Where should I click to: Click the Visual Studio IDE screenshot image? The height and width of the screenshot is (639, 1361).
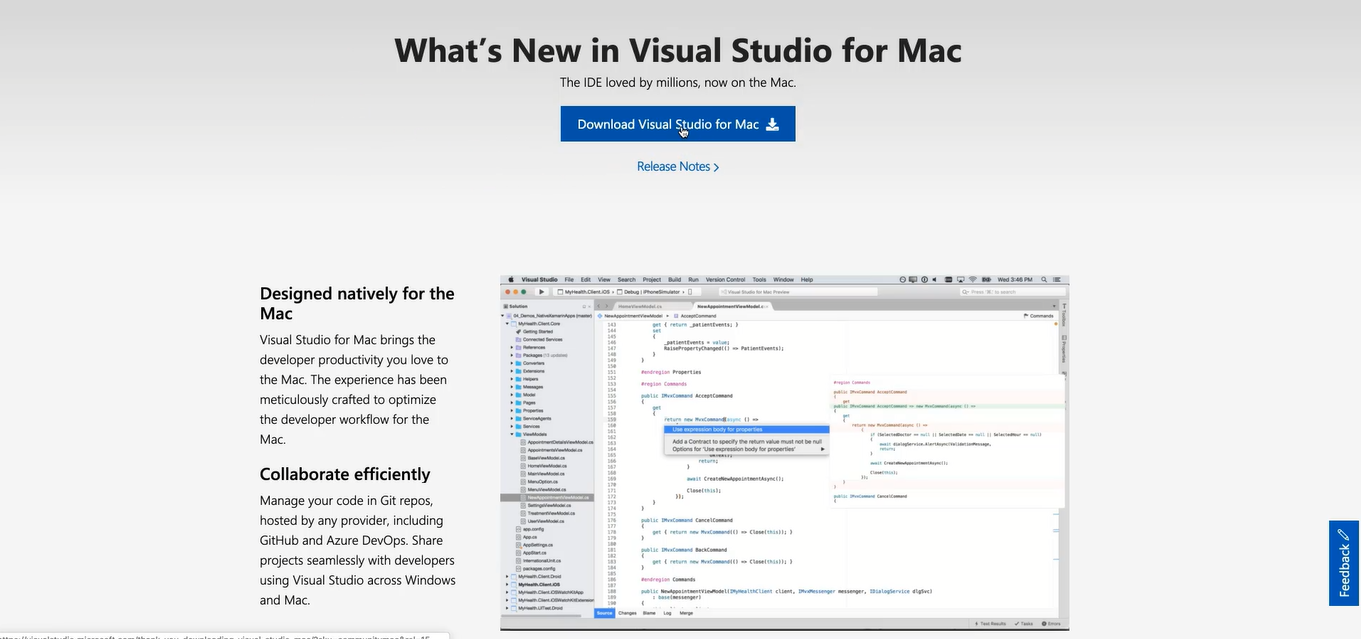coord(784,453)
